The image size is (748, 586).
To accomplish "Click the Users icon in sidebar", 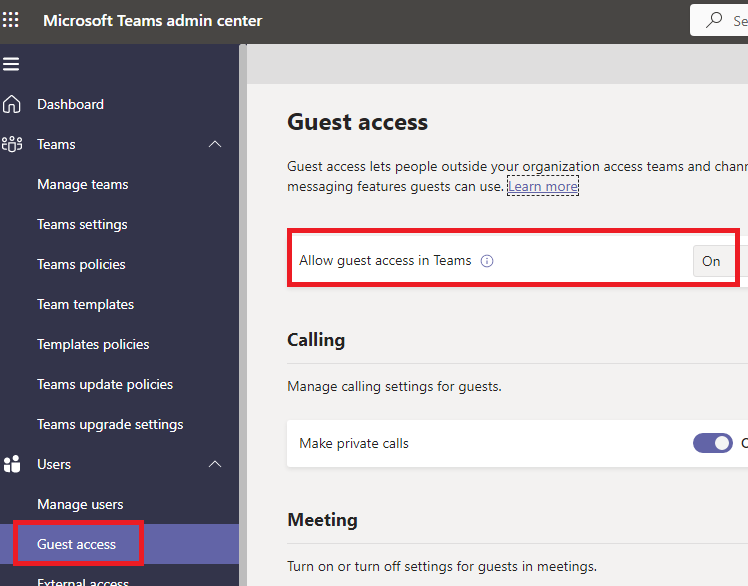I will coord(12,464).
